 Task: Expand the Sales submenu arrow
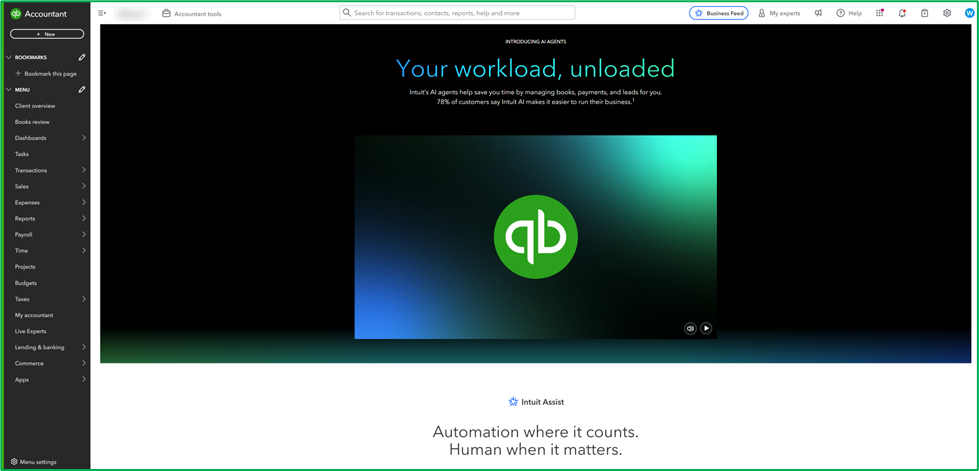[84, 186]
